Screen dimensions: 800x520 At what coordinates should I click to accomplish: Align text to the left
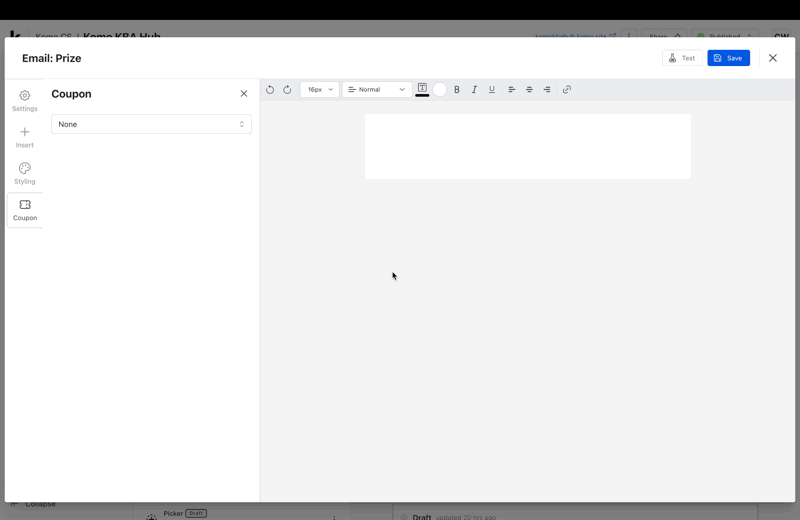click(x=512, y=90)
